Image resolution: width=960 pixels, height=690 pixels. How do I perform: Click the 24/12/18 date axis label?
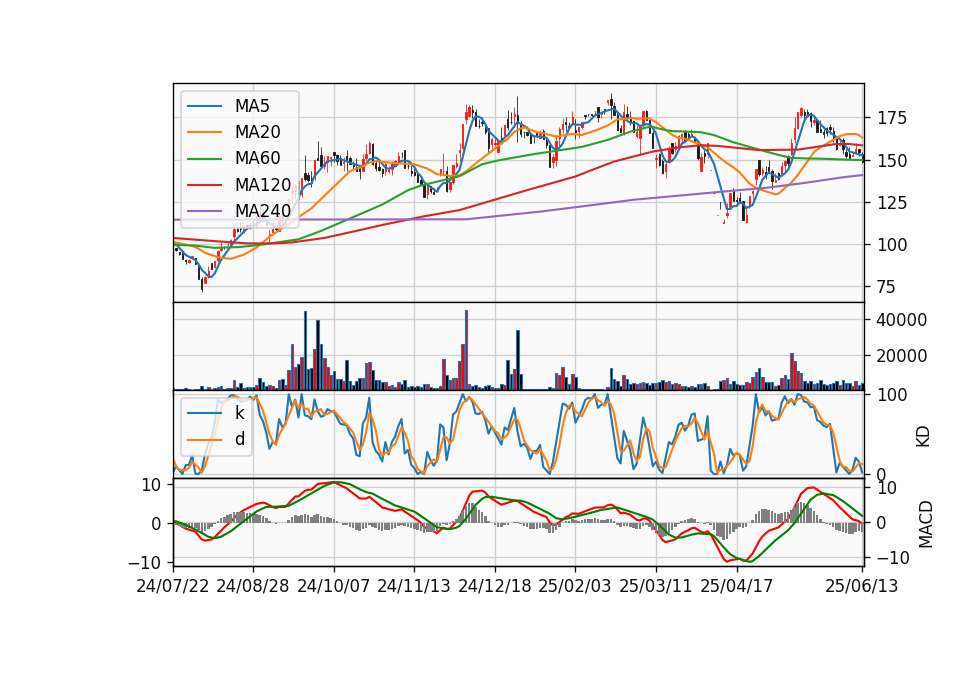coord(495,587)
